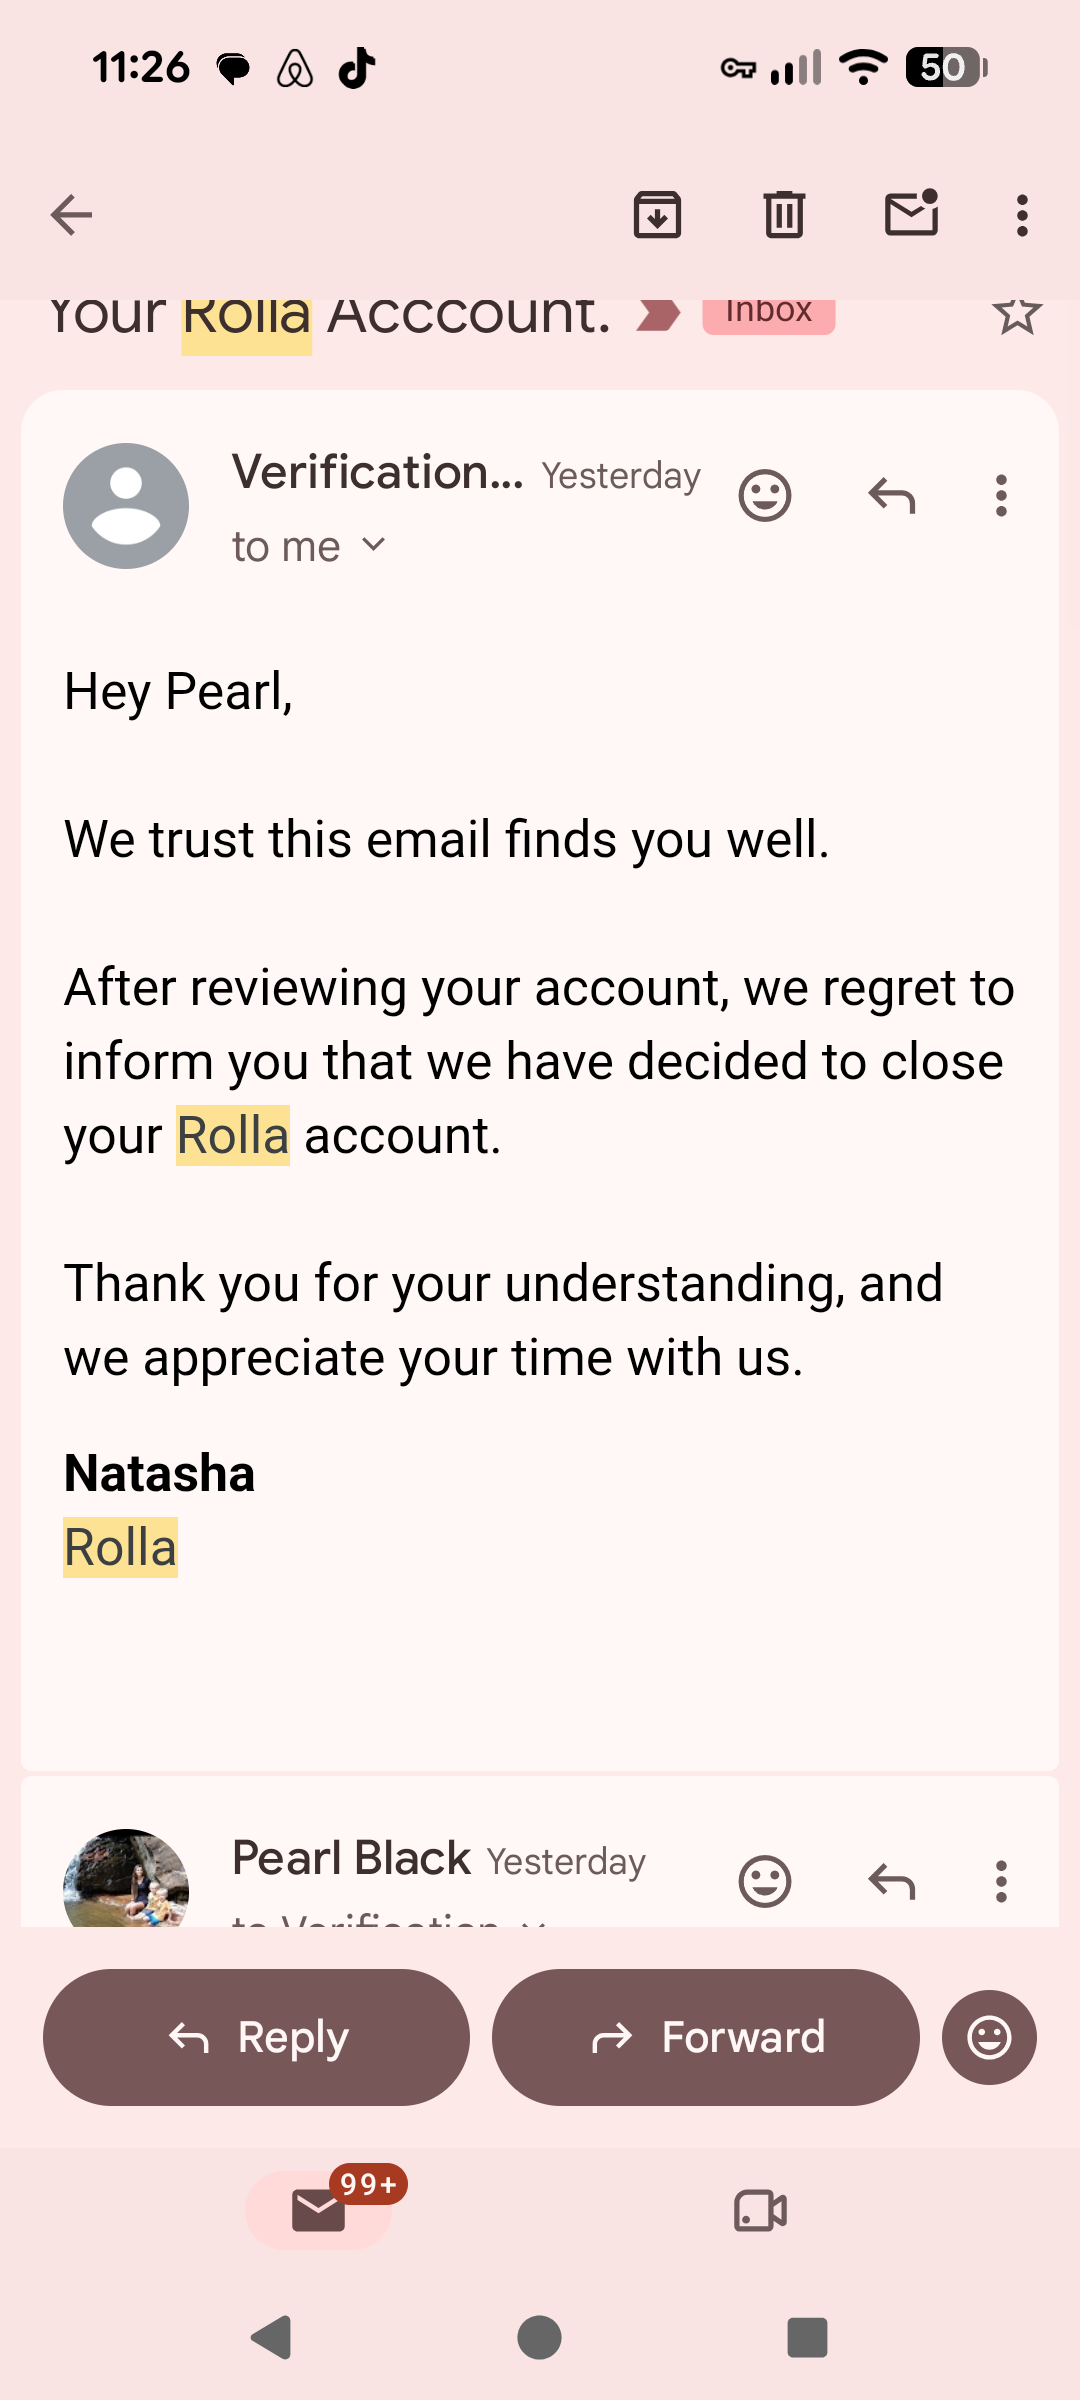
Task: Open the top bar overflow menu
Action: click(x=1021, y=215)
